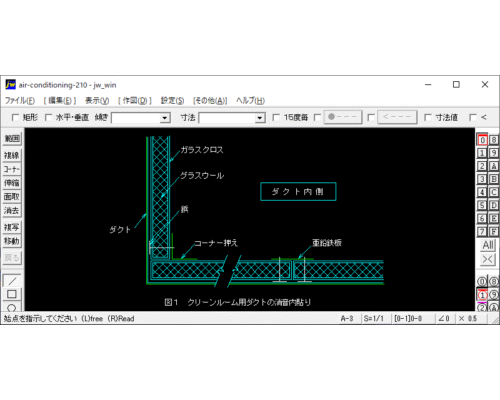Click the ダクト内側 boxed label in drawing

[298, 192]
